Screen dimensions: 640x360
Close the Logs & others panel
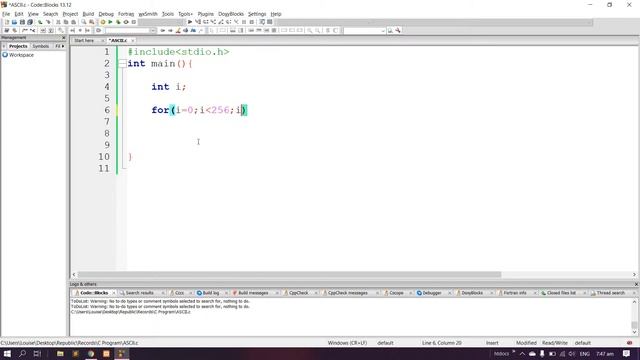[x=636, y=284]
